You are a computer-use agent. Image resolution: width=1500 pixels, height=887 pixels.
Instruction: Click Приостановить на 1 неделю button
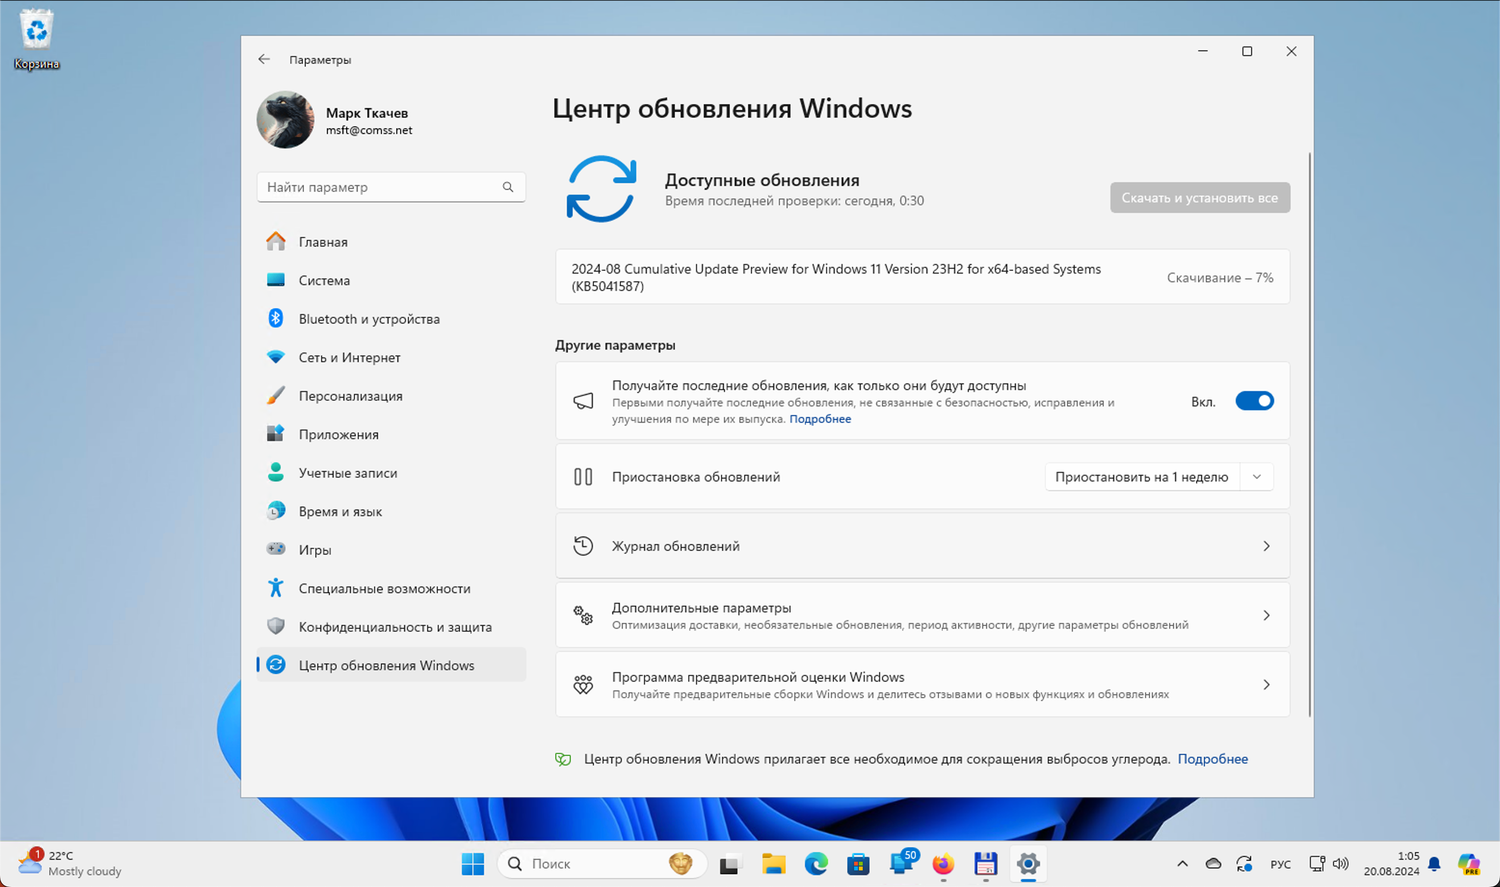coord(1141,477)
